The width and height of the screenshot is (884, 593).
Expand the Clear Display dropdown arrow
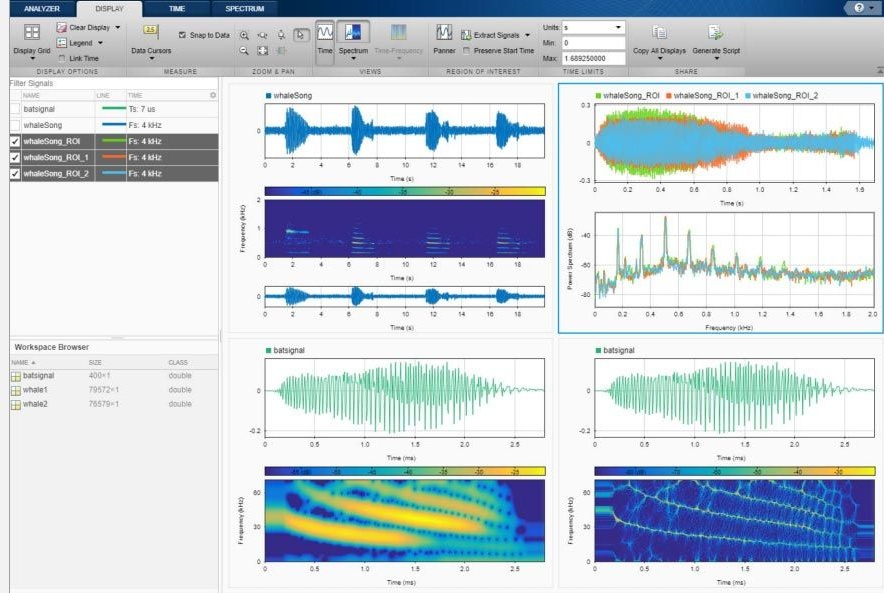118,27
